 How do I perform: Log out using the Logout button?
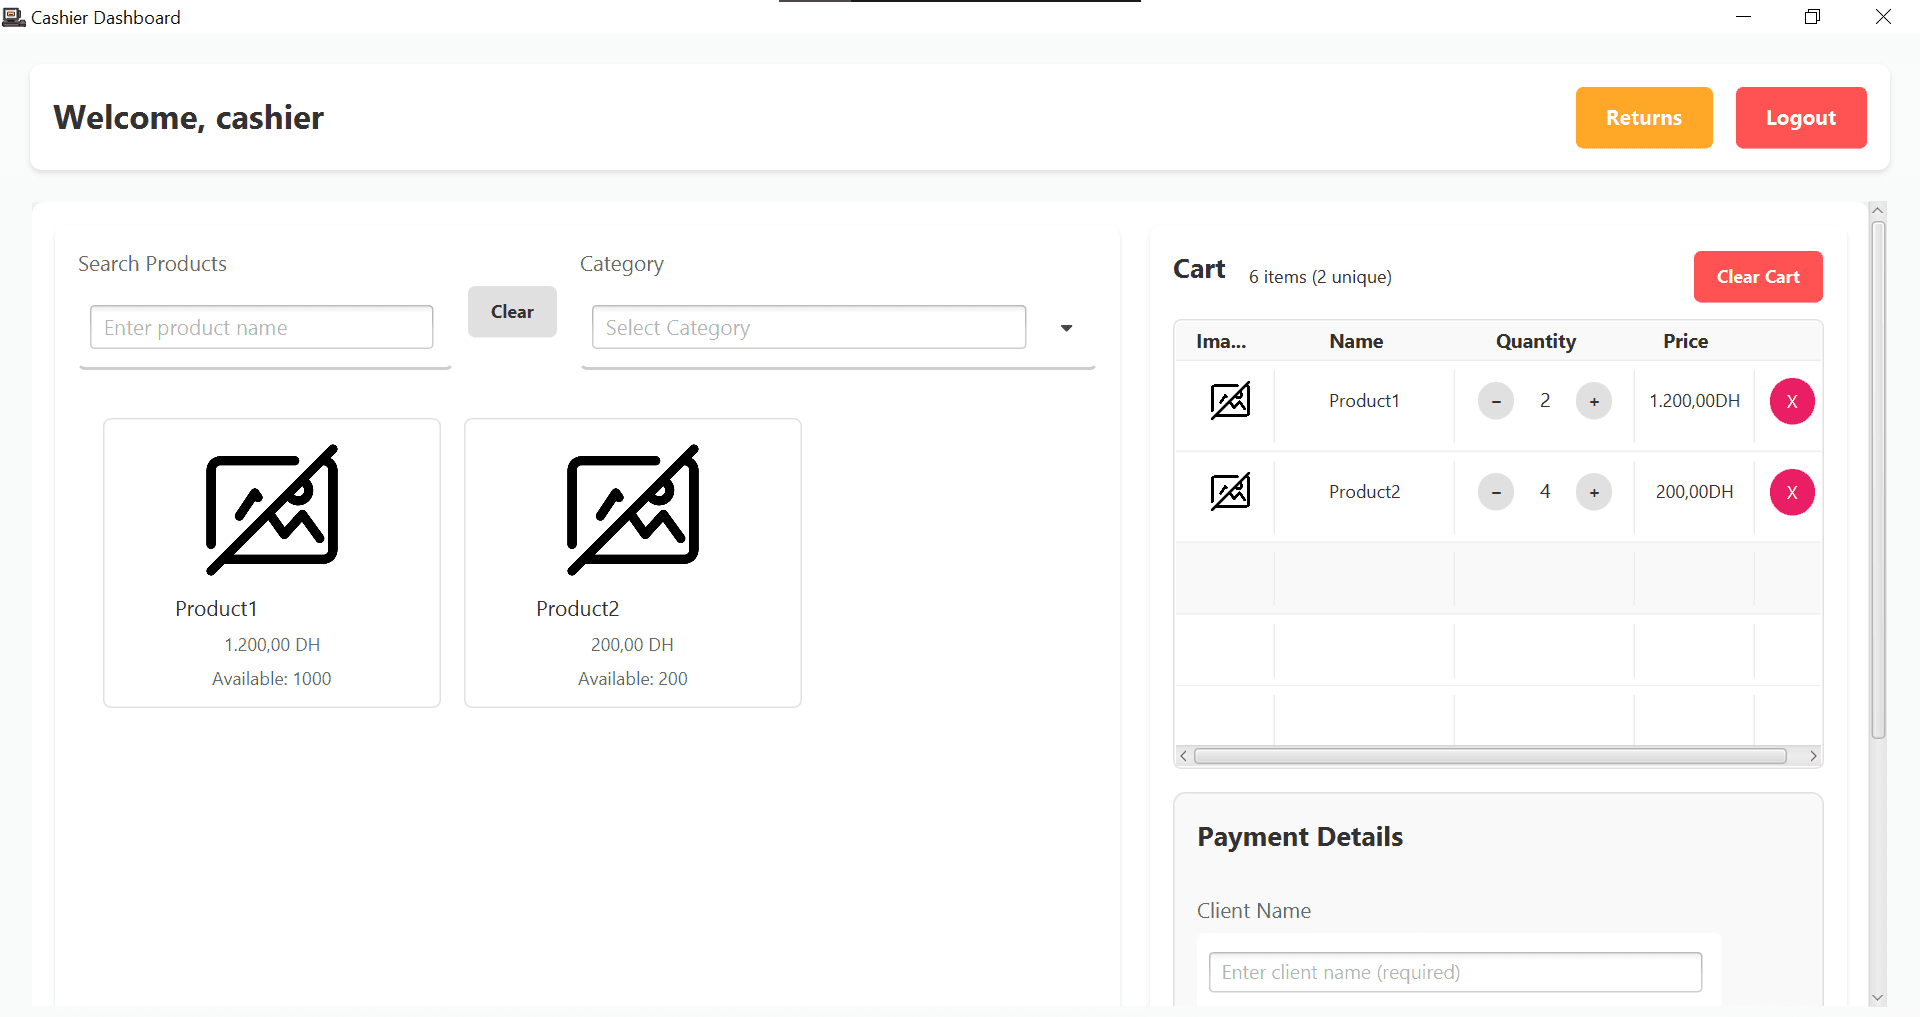[1800, 118]
